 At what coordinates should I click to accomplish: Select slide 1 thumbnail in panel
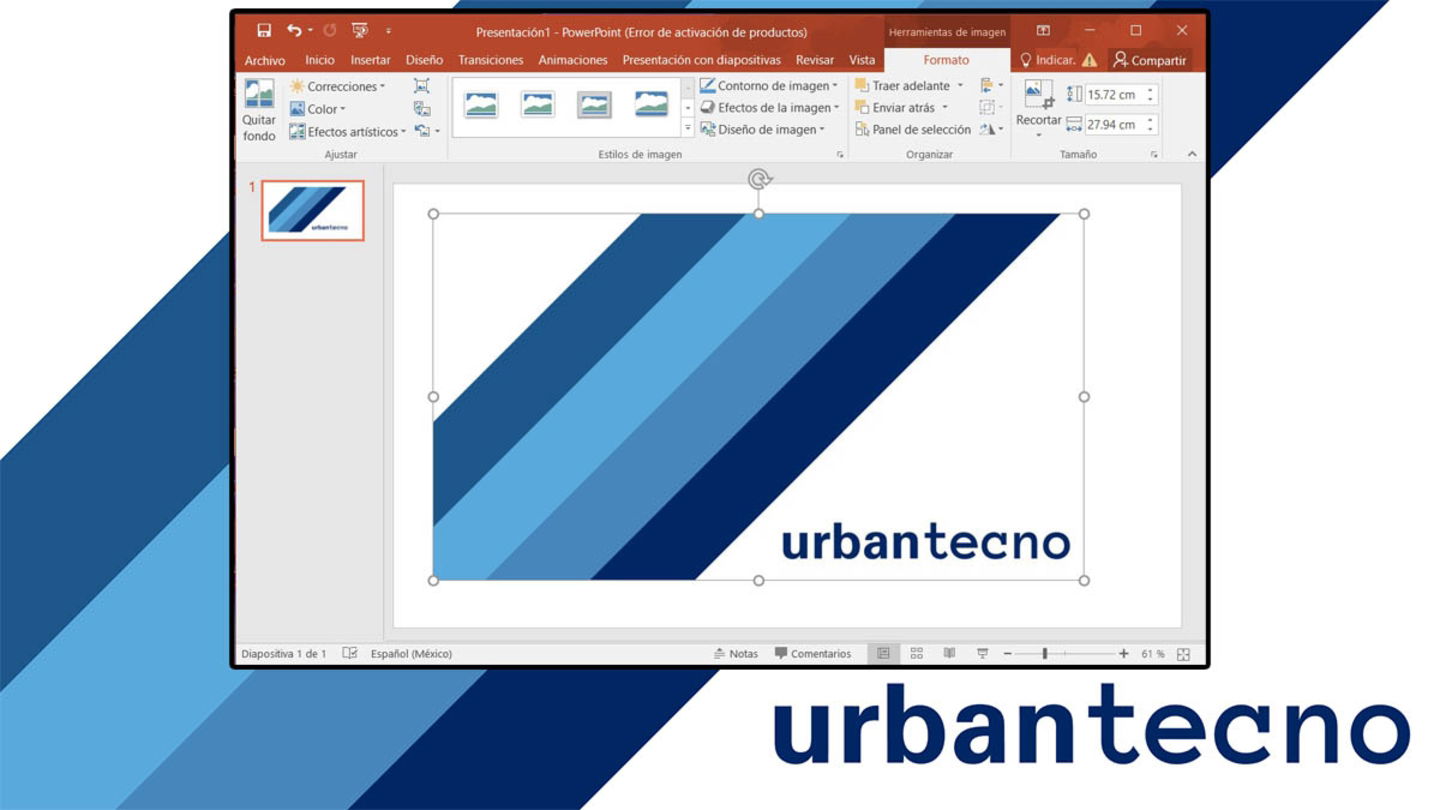(x=313, y=210)
